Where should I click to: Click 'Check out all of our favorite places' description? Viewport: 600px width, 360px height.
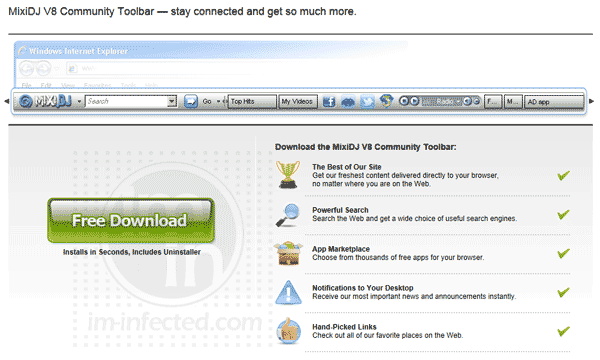click(387, 336)
